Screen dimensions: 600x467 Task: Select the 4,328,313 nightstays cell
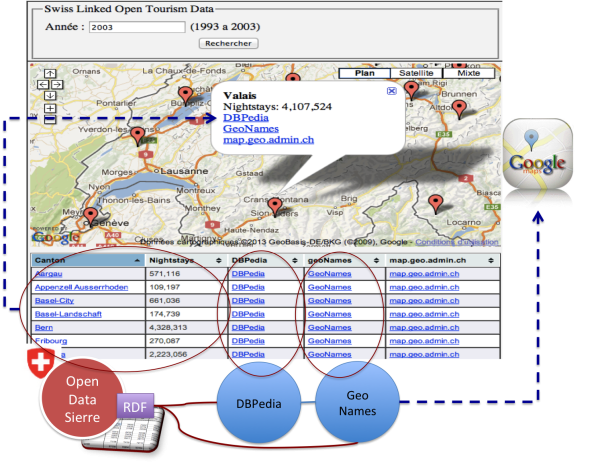point(186,327)
